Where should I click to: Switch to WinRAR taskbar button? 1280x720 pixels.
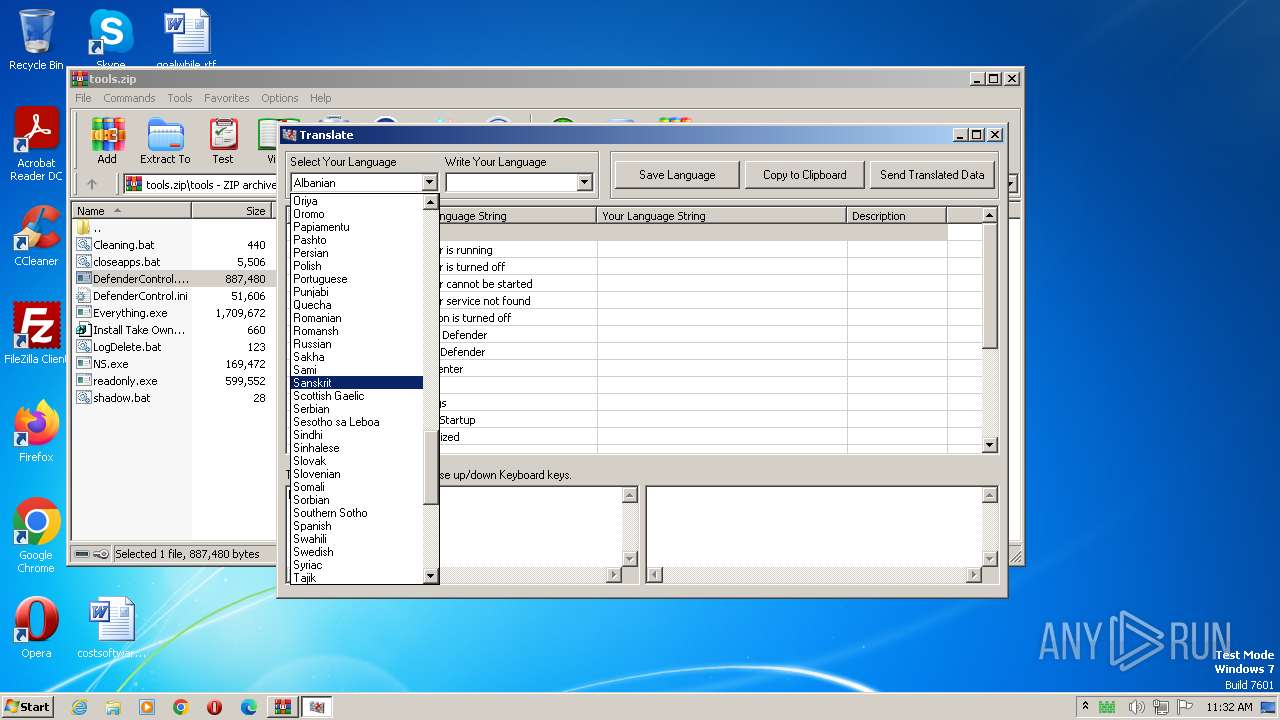[x=283, y=707]
